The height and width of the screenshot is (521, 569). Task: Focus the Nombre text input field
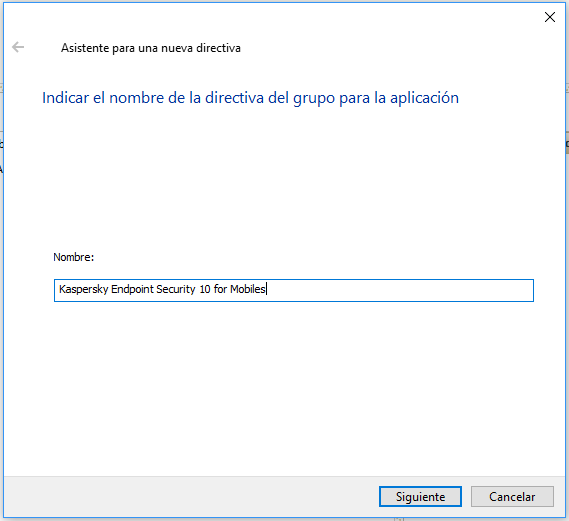click(x=294, y=290)
